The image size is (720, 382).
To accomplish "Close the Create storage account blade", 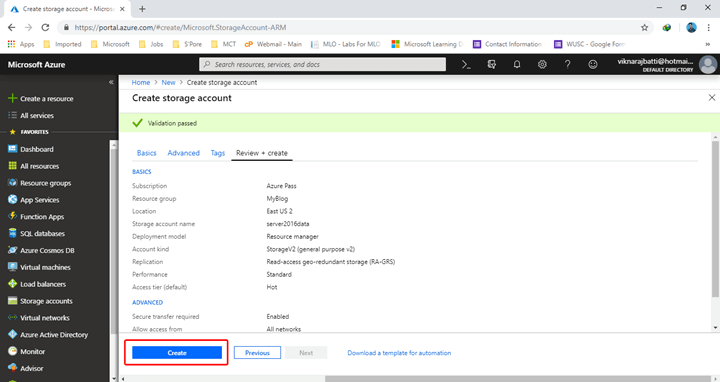I will coord(712,98).
